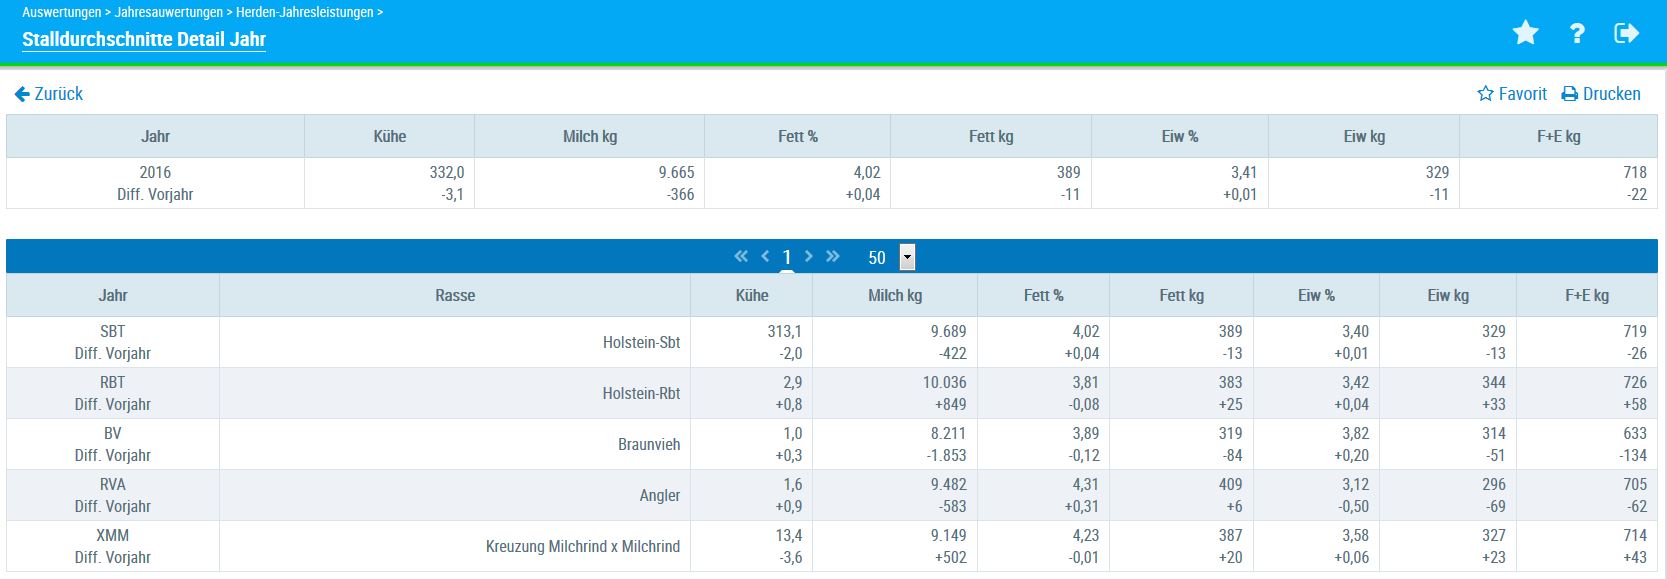1667x579 pixels.
Task: Add page to favorites via Favorit link
Action: [x=1512, y=94]
